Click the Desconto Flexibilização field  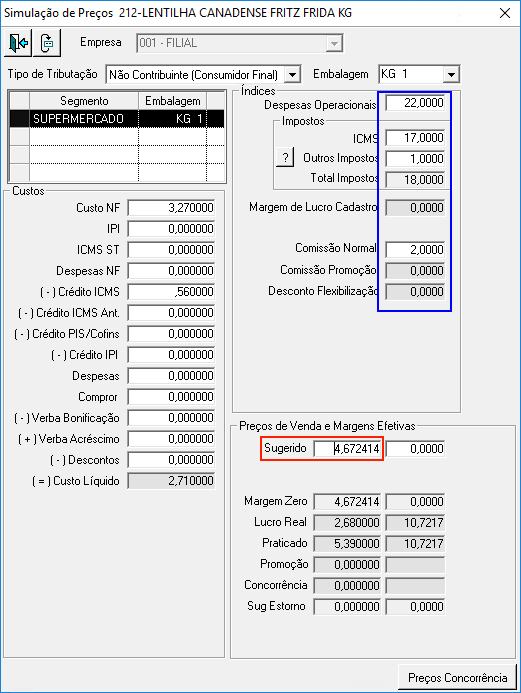pyautogui.click(x=415, y=292)
